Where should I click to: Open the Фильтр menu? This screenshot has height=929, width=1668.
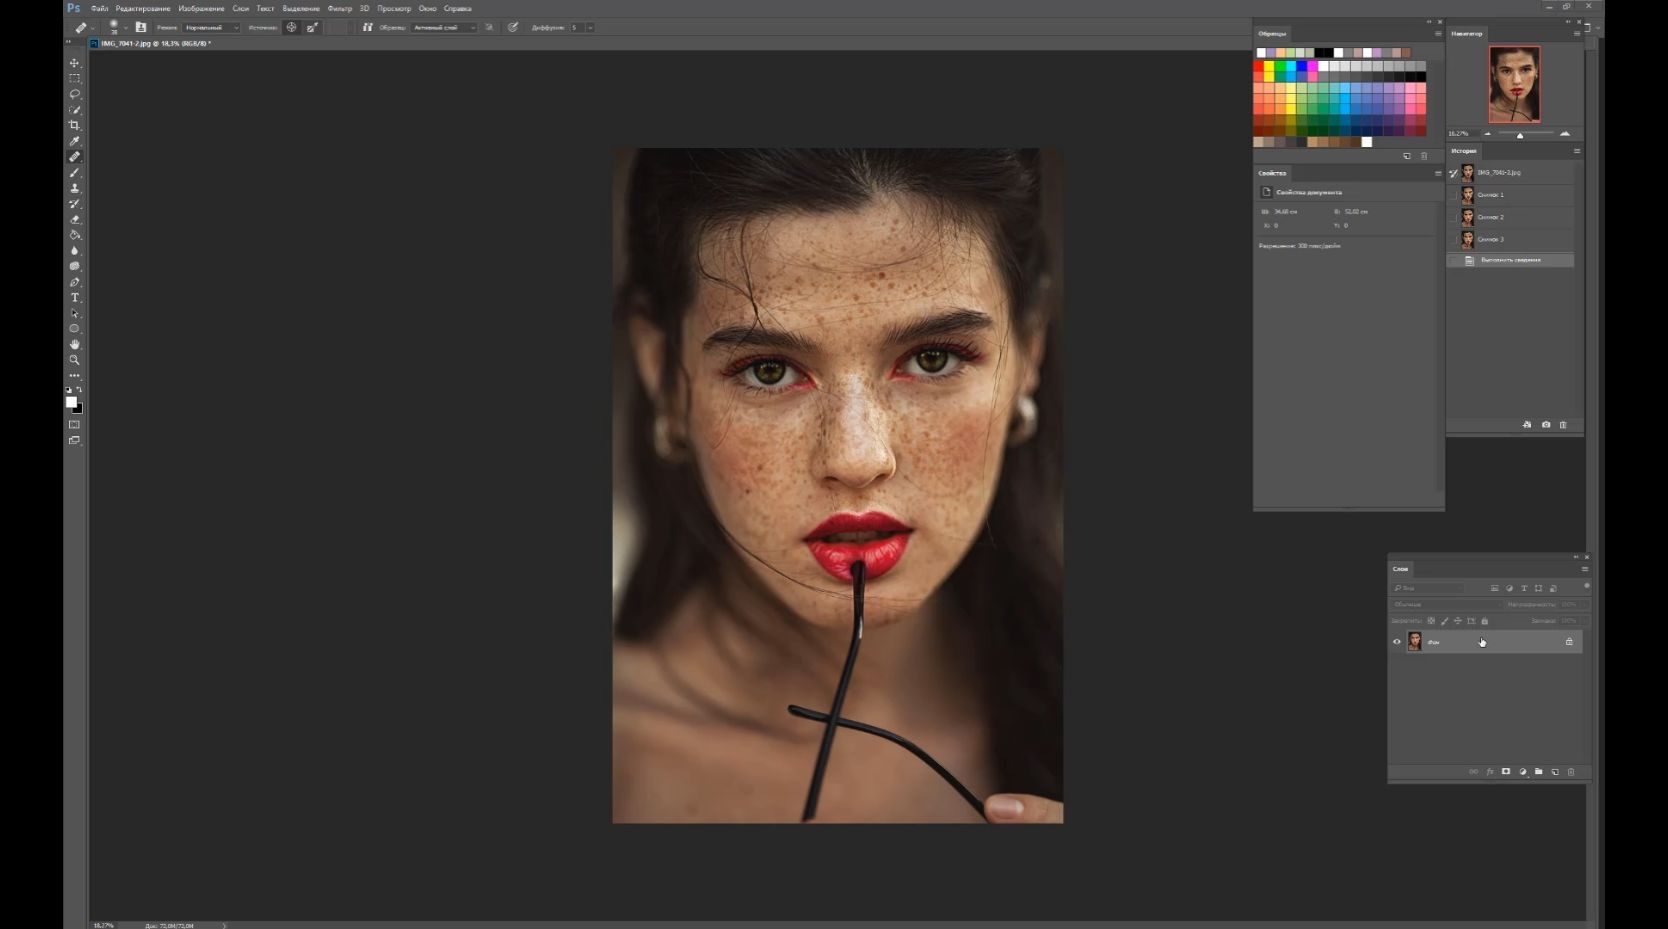(340, 8)
